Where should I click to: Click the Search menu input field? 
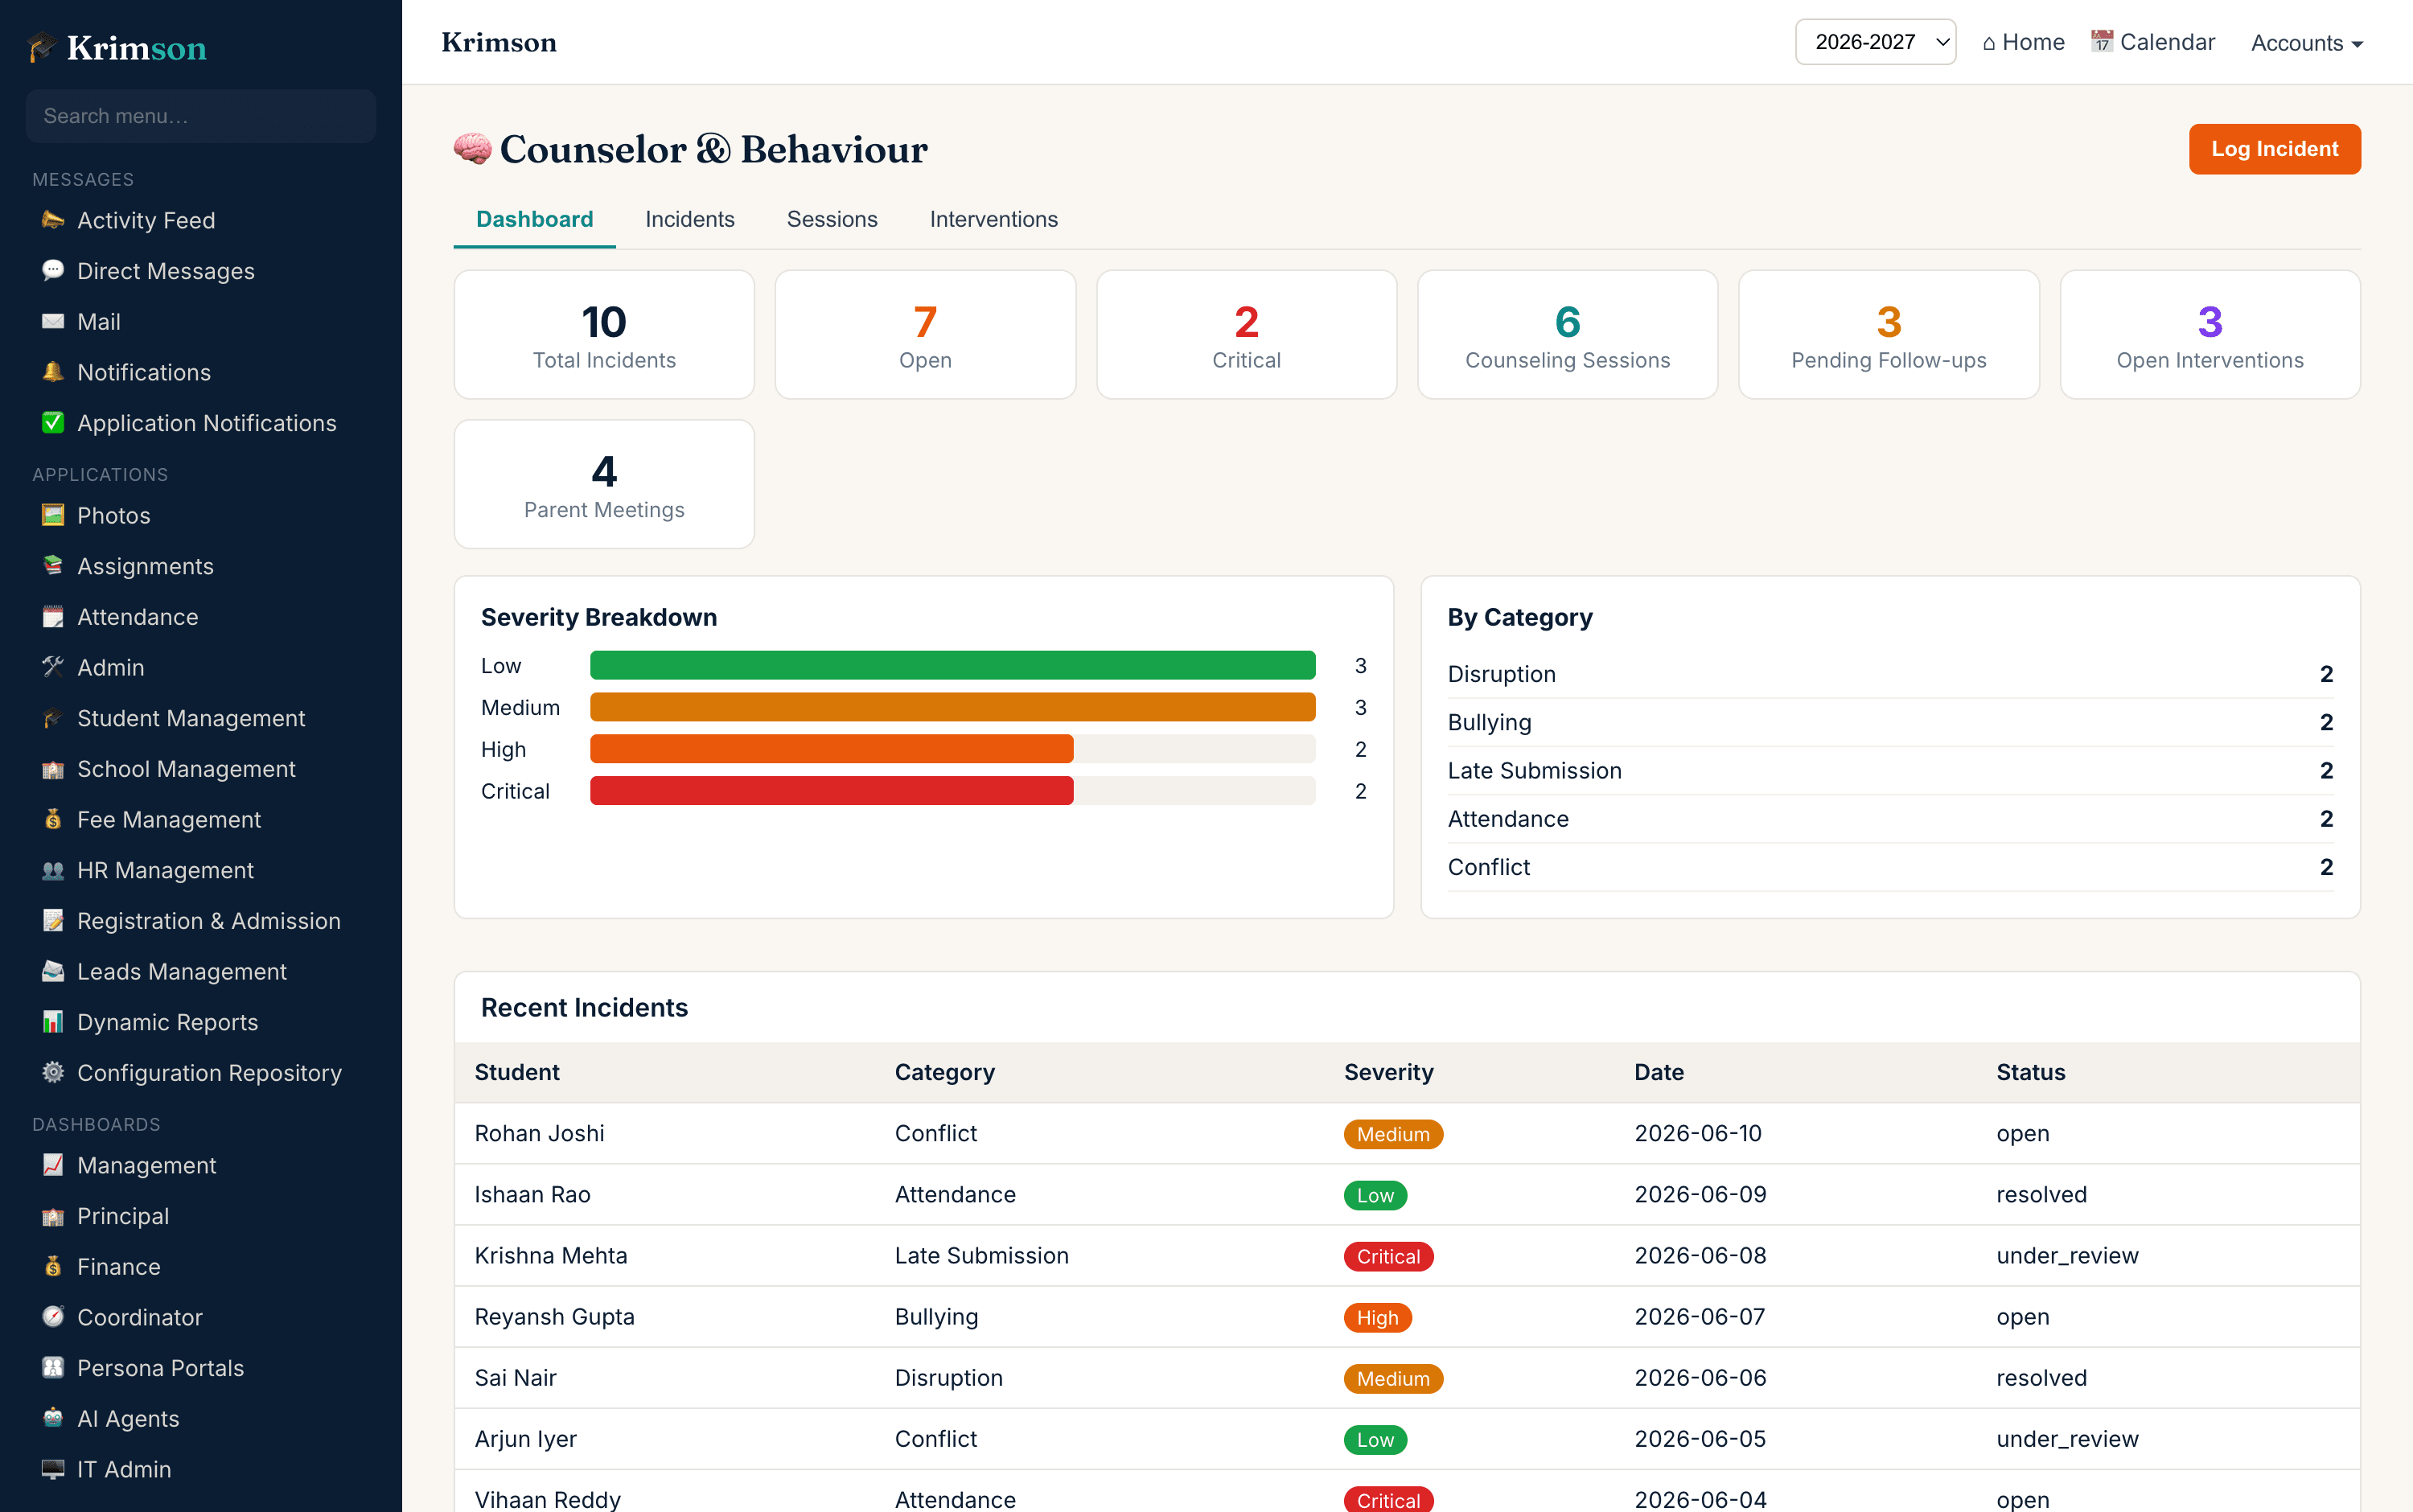coord(201,116)
